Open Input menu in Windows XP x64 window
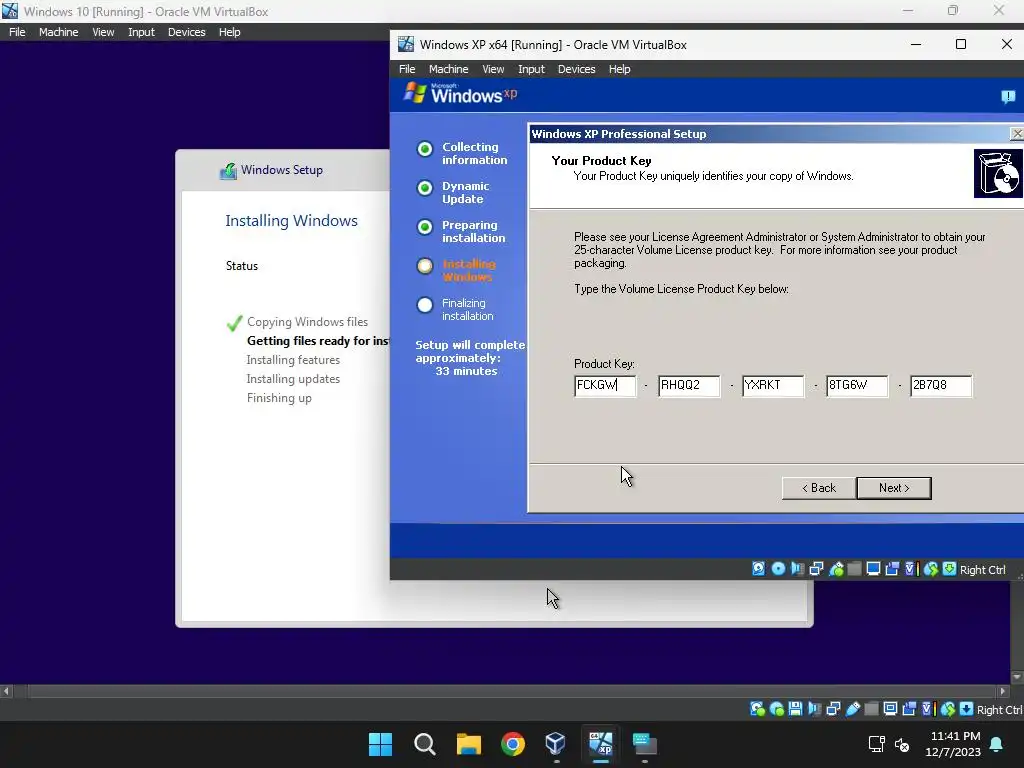The height and width of the screenshot is (768, 1024). coord(531,69)
